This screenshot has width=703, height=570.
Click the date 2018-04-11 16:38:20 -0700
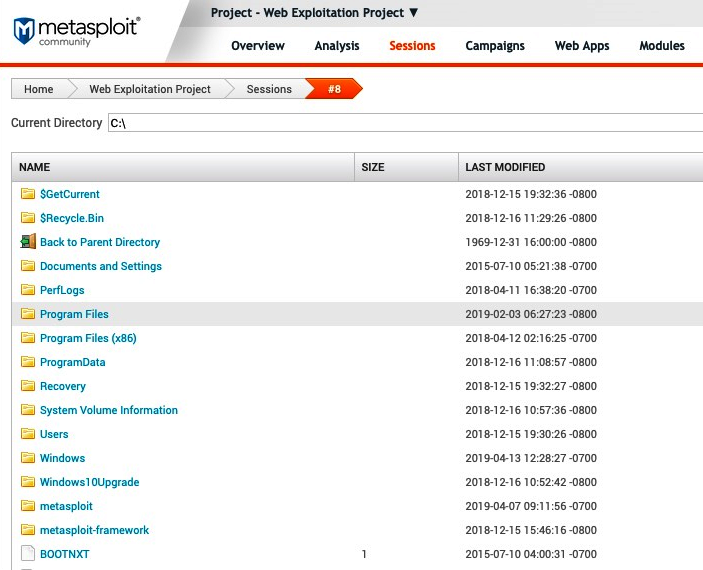(531, 290)
